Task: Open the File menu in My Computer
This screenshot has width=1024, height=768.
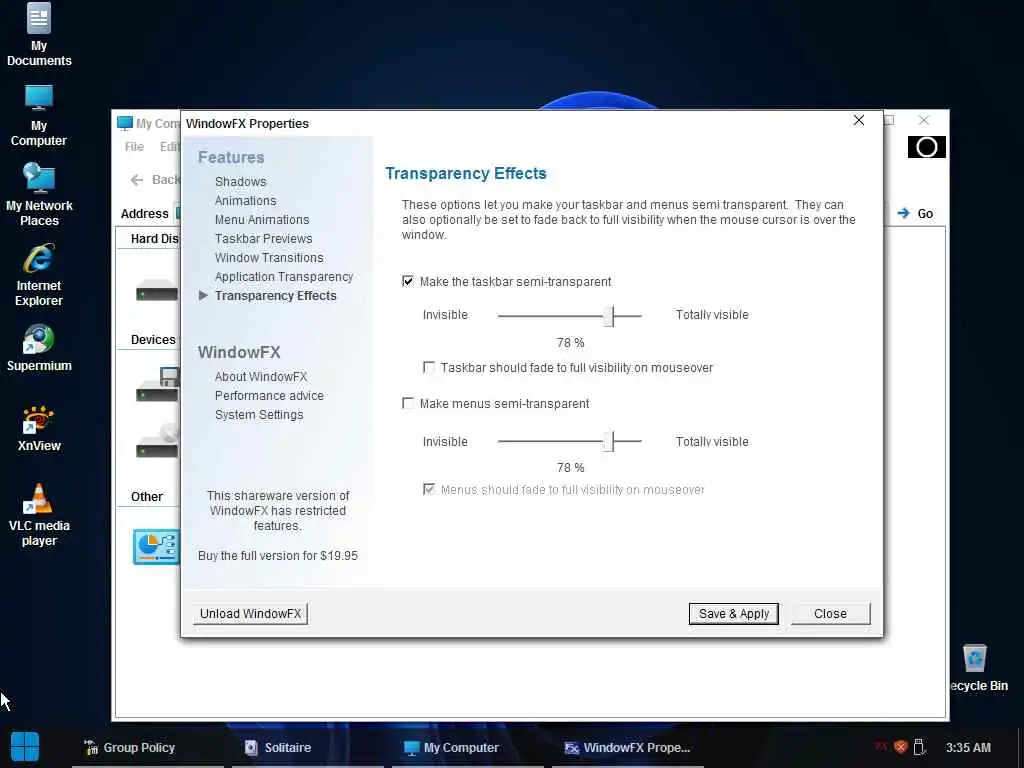Action: (x=135, y=147)
